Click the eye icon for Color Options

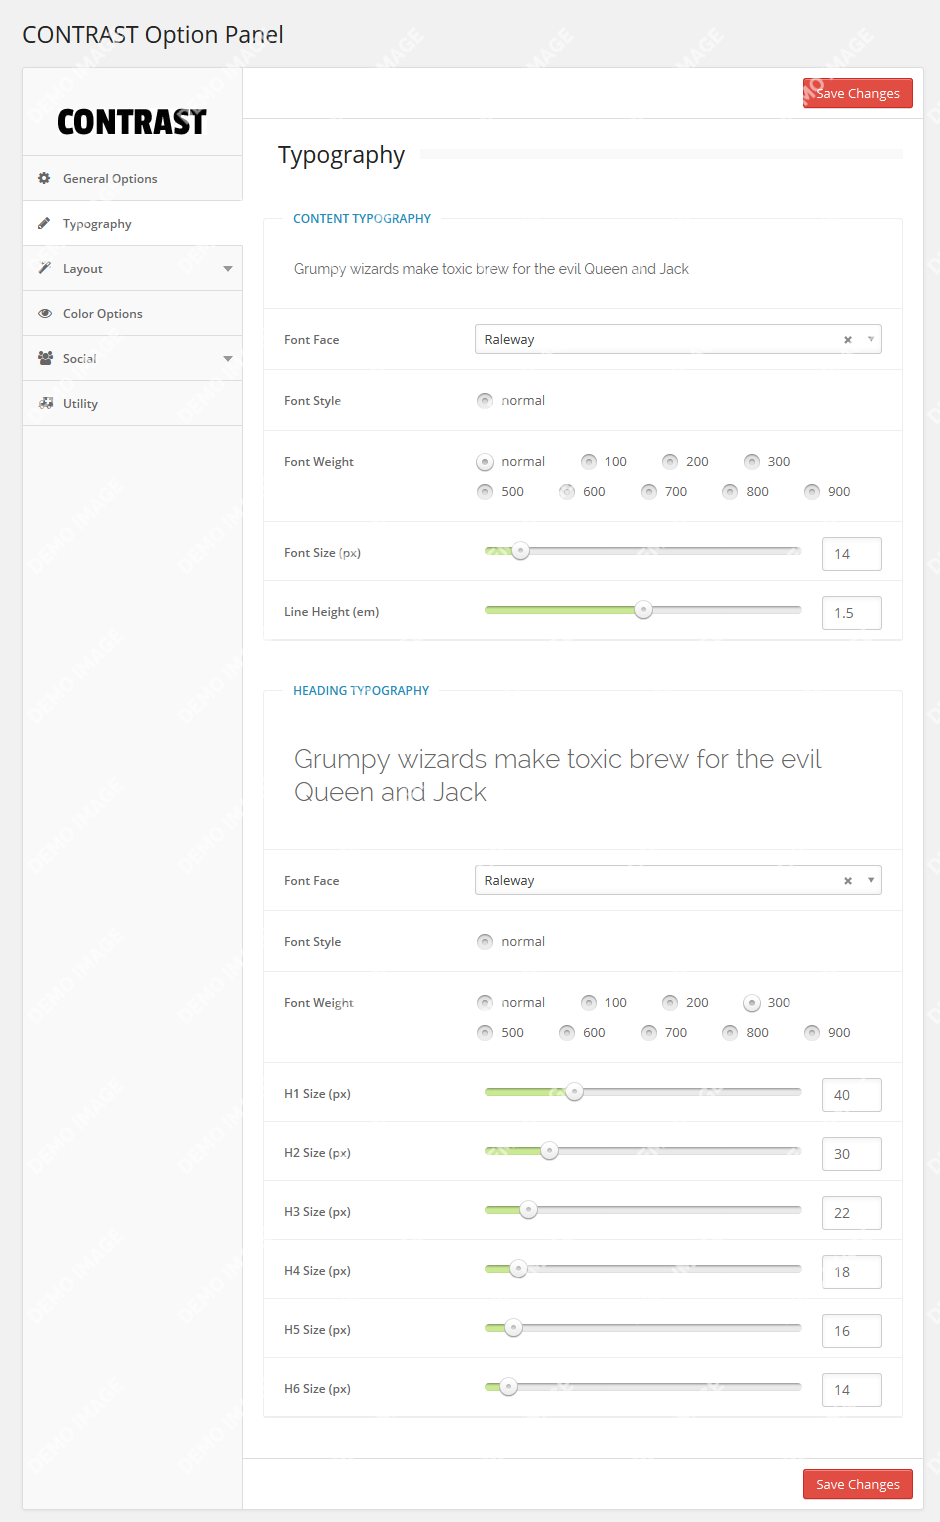coord(45,313)
